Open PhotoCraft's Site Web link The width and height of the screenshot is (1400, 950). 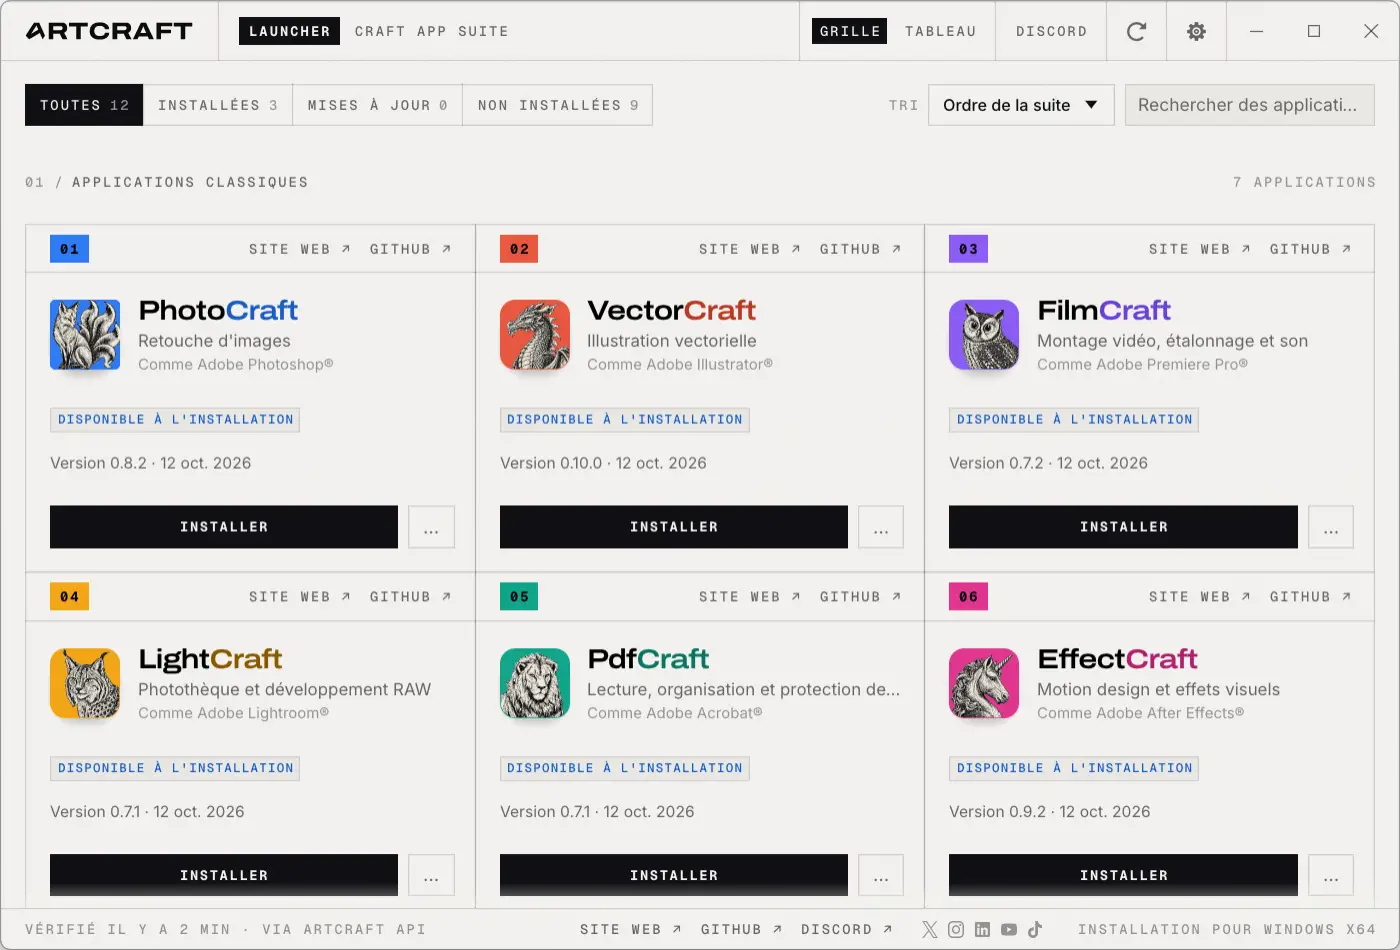pos(300,249)
